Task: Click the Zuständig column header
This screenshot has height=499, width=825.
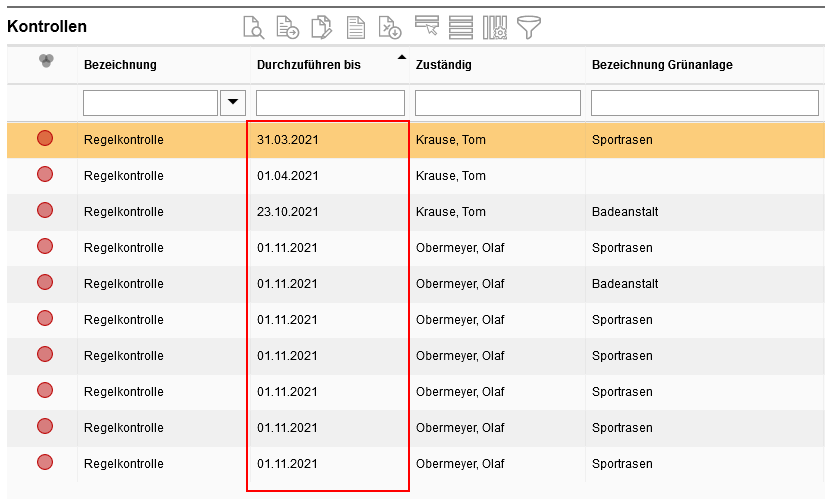Action: tap(443, 65)
